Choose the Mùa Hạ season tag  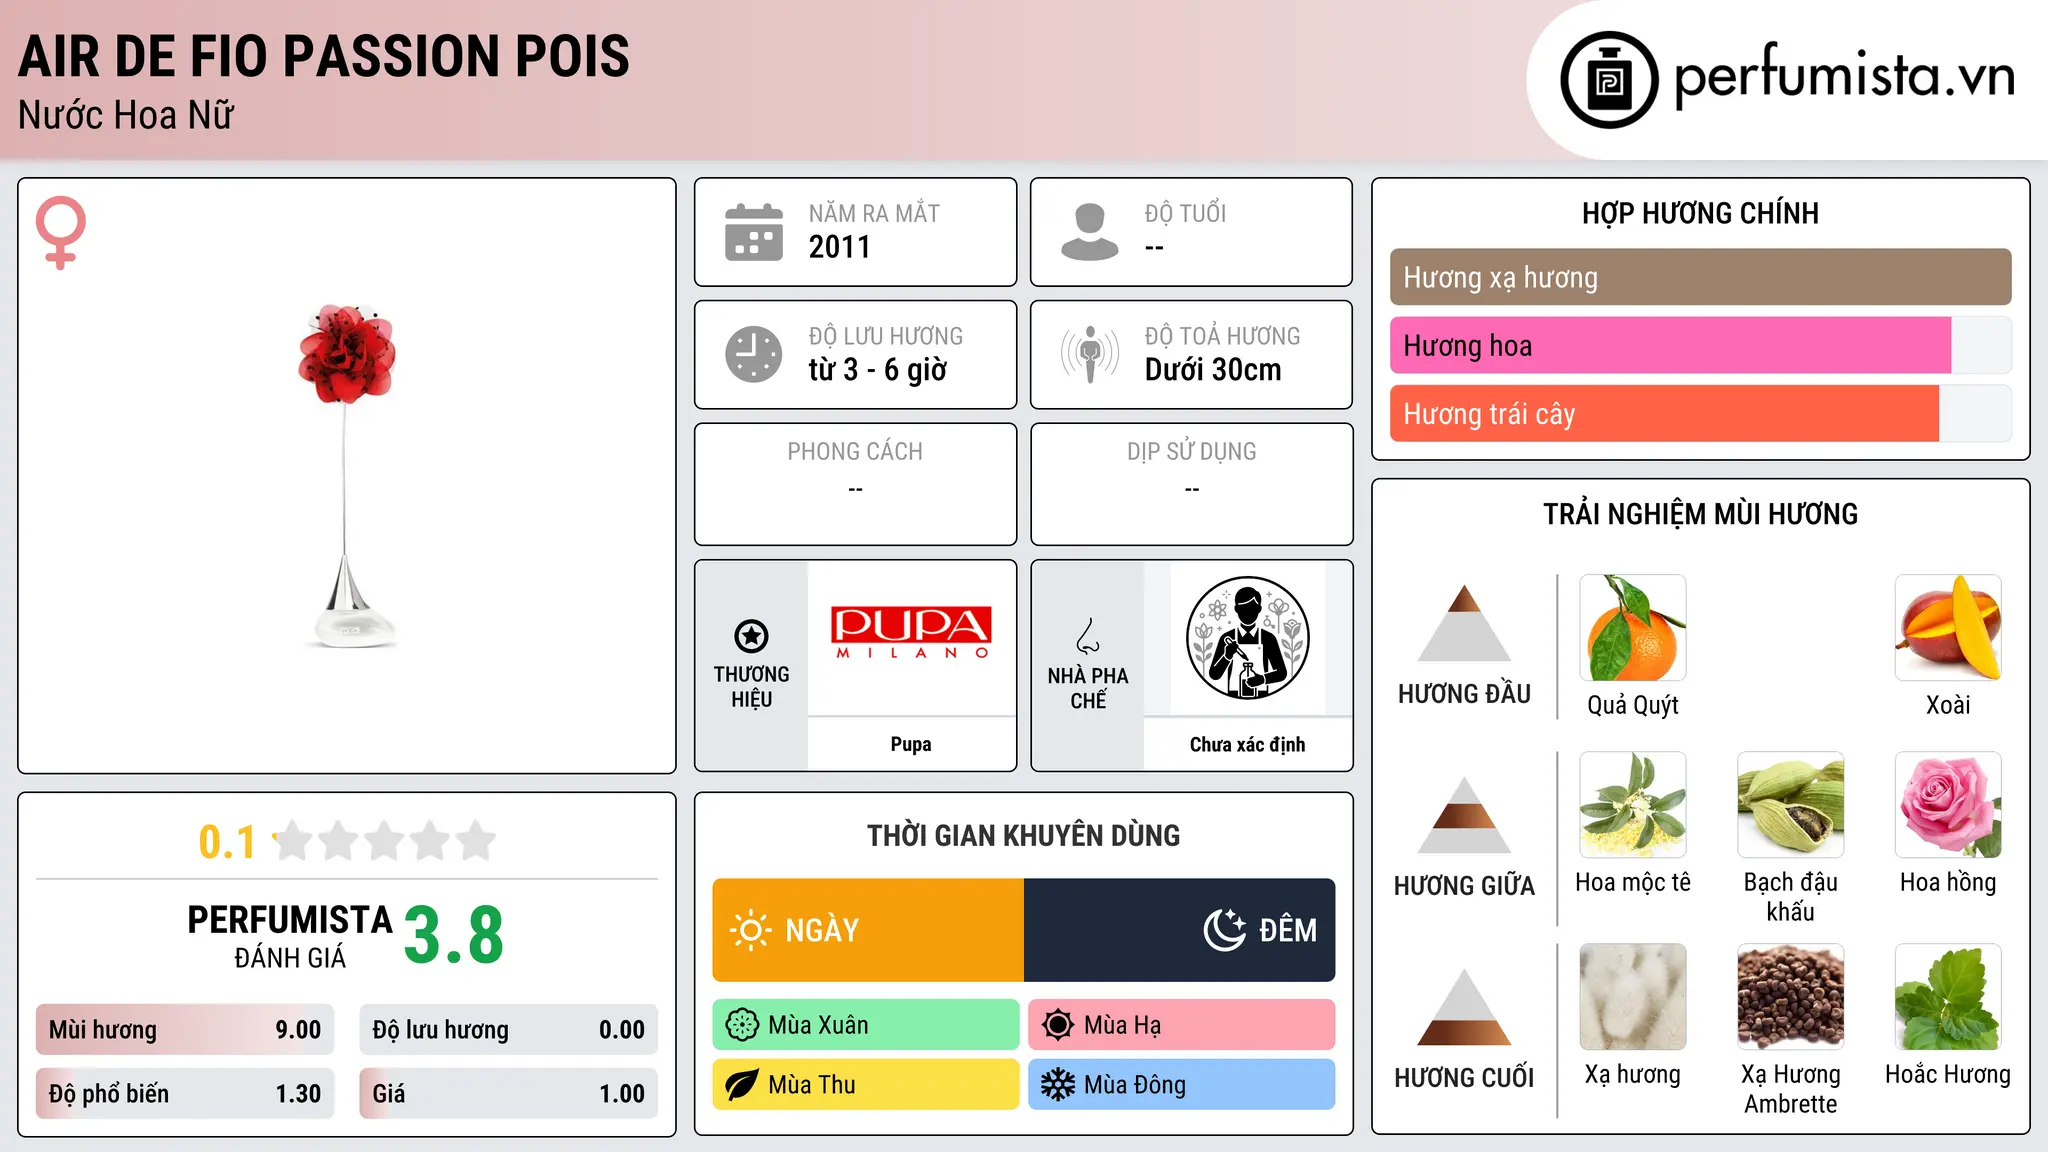pos(1182,1025)
